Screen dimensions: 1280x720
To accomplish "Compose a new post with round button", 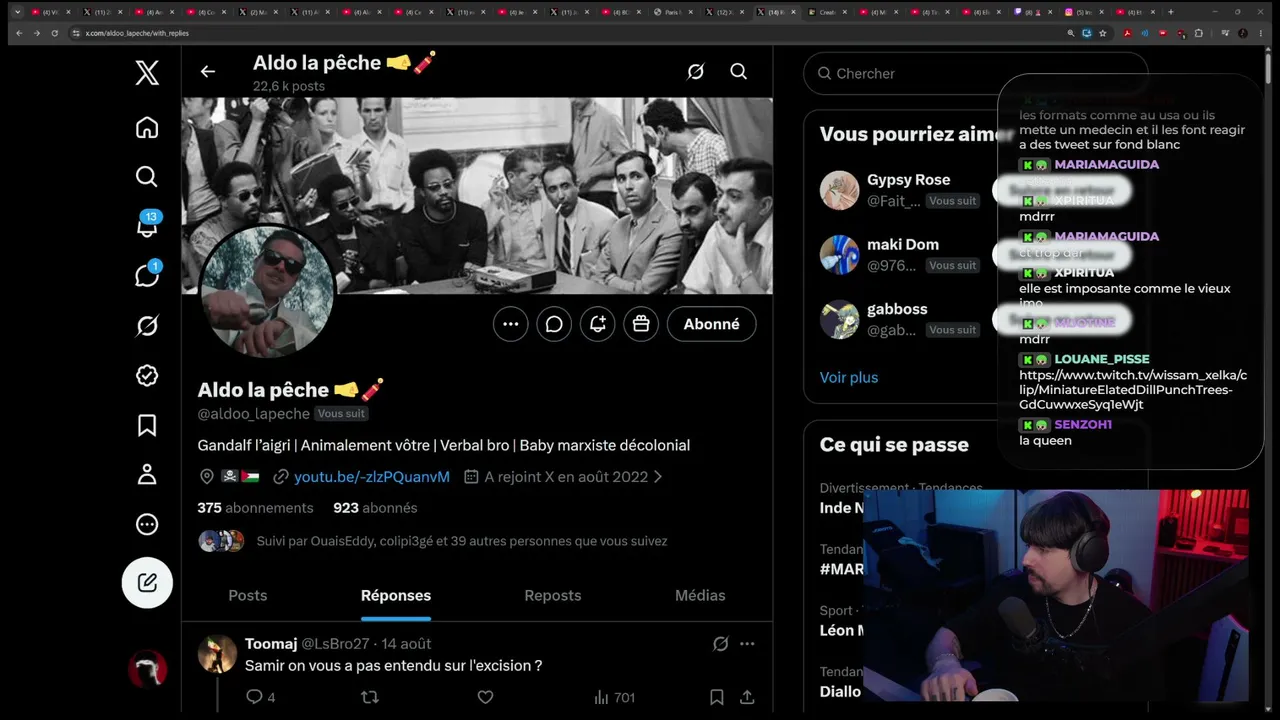I will [147, 583].
